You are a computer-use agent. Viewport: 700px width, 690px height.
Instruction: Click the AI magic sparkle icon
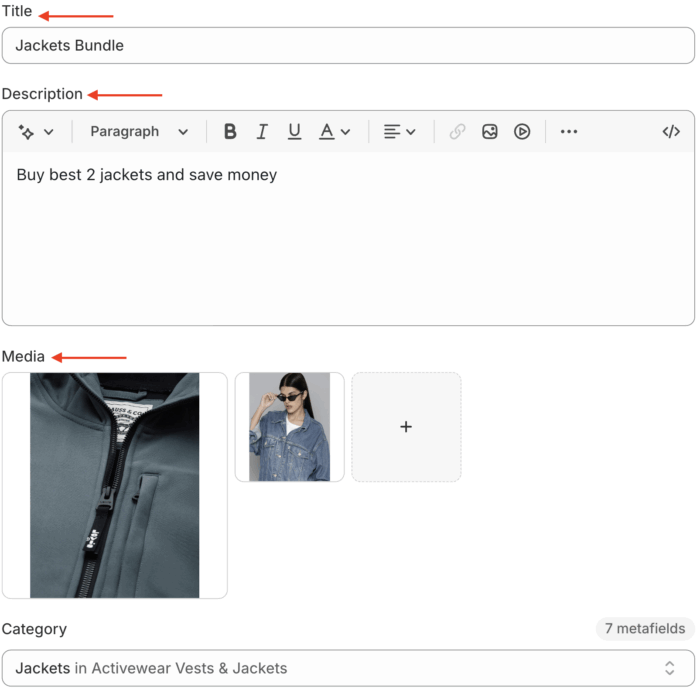coord(26,132)
